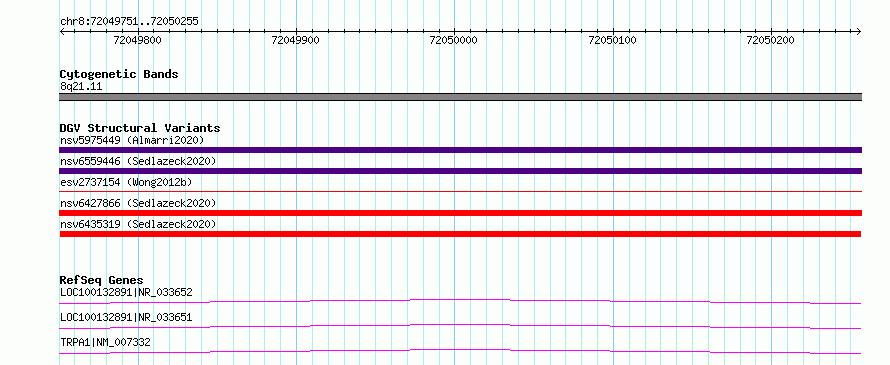Click the 8q21.11 band label

point(81,87)
